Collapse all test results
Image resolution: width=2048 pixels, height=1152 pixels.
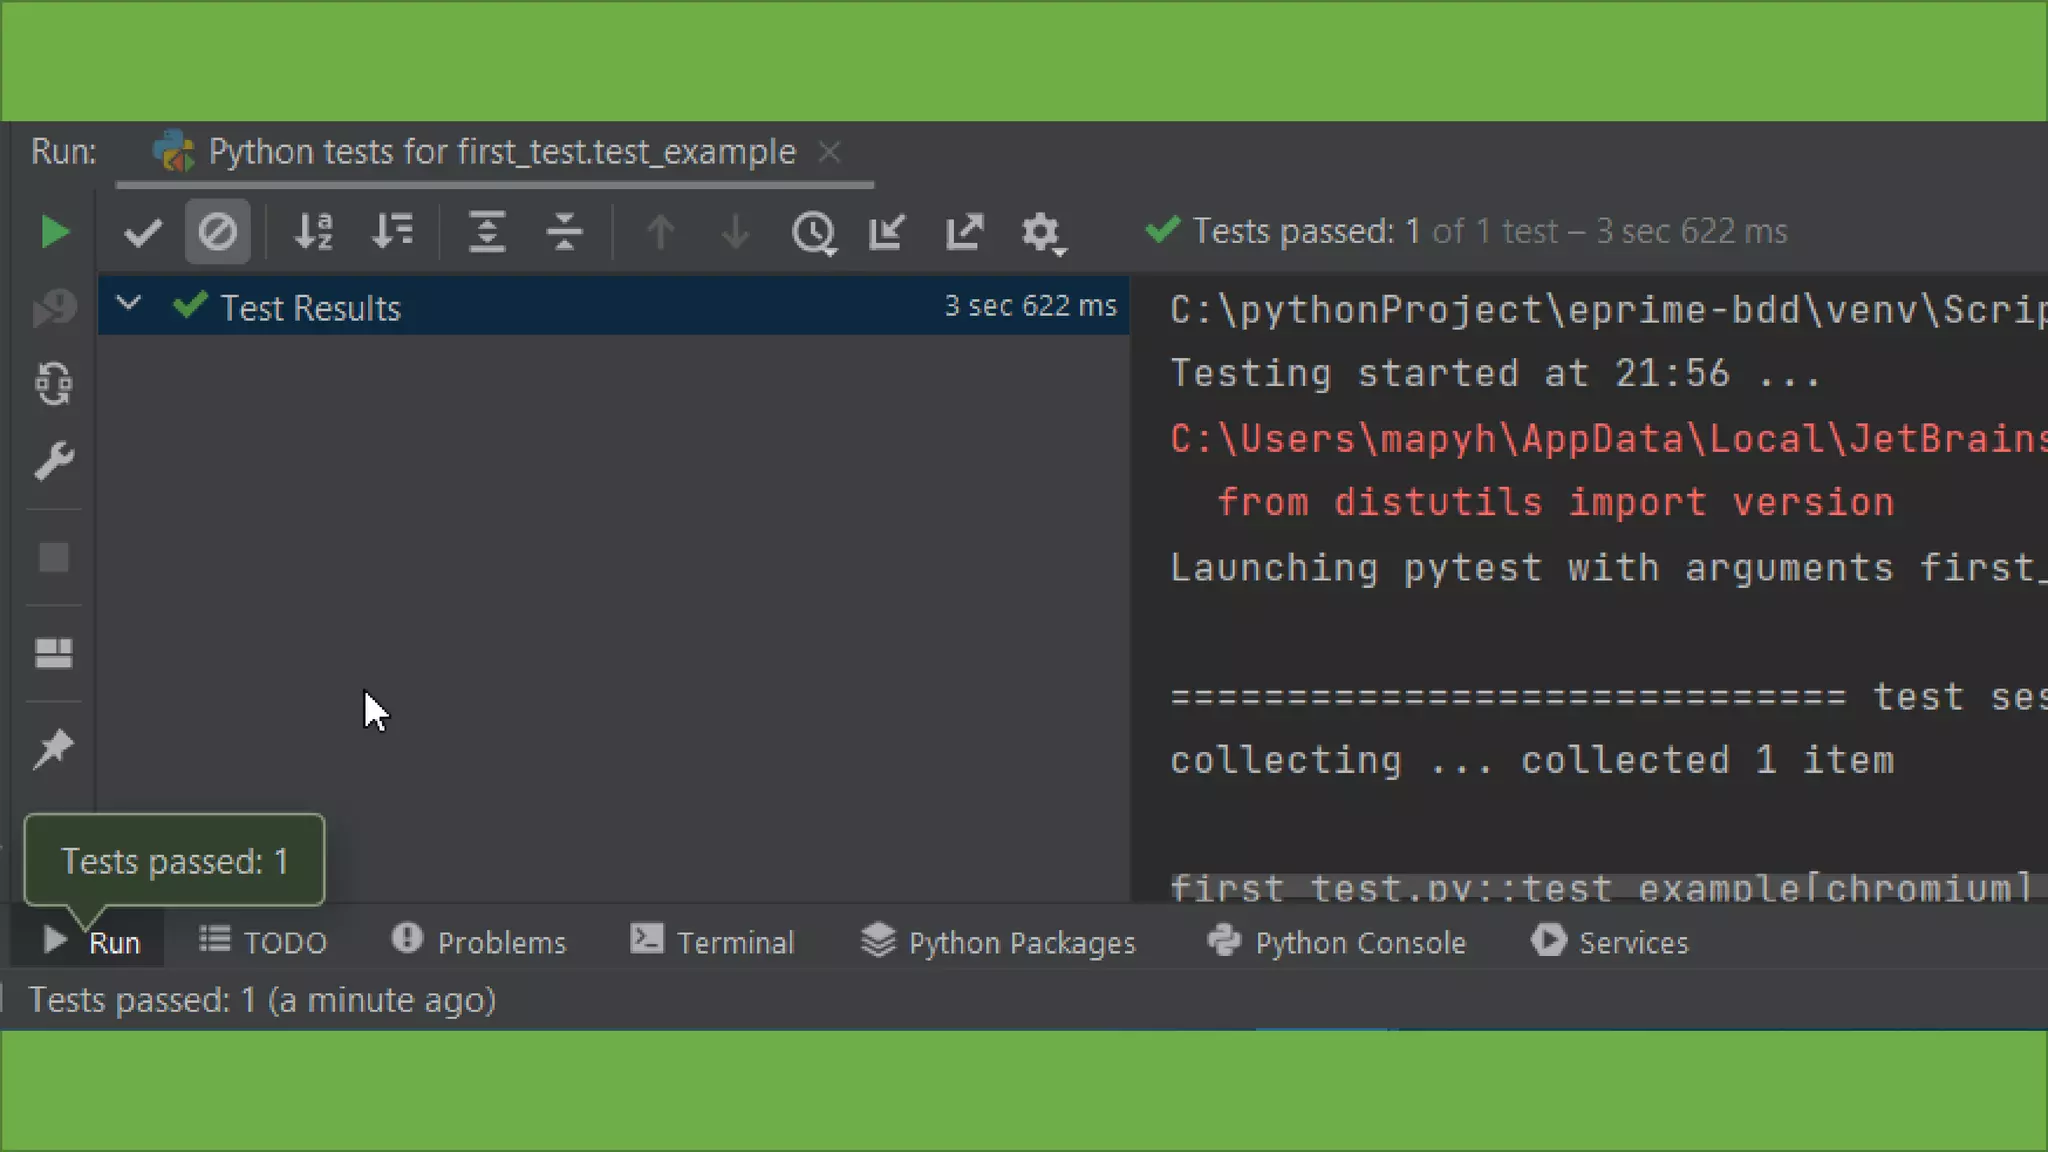pos(564,232)
